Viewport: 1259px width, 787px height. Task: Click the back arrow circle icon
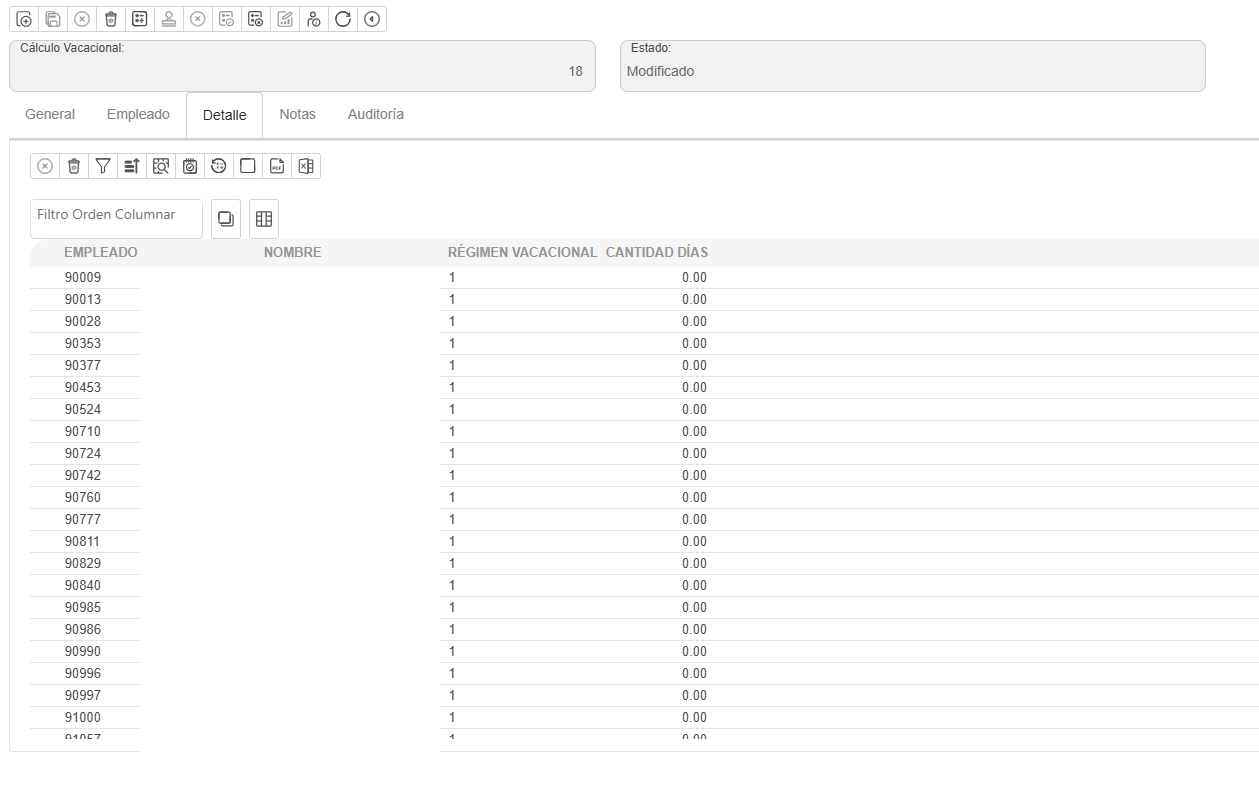pos(372,19)
